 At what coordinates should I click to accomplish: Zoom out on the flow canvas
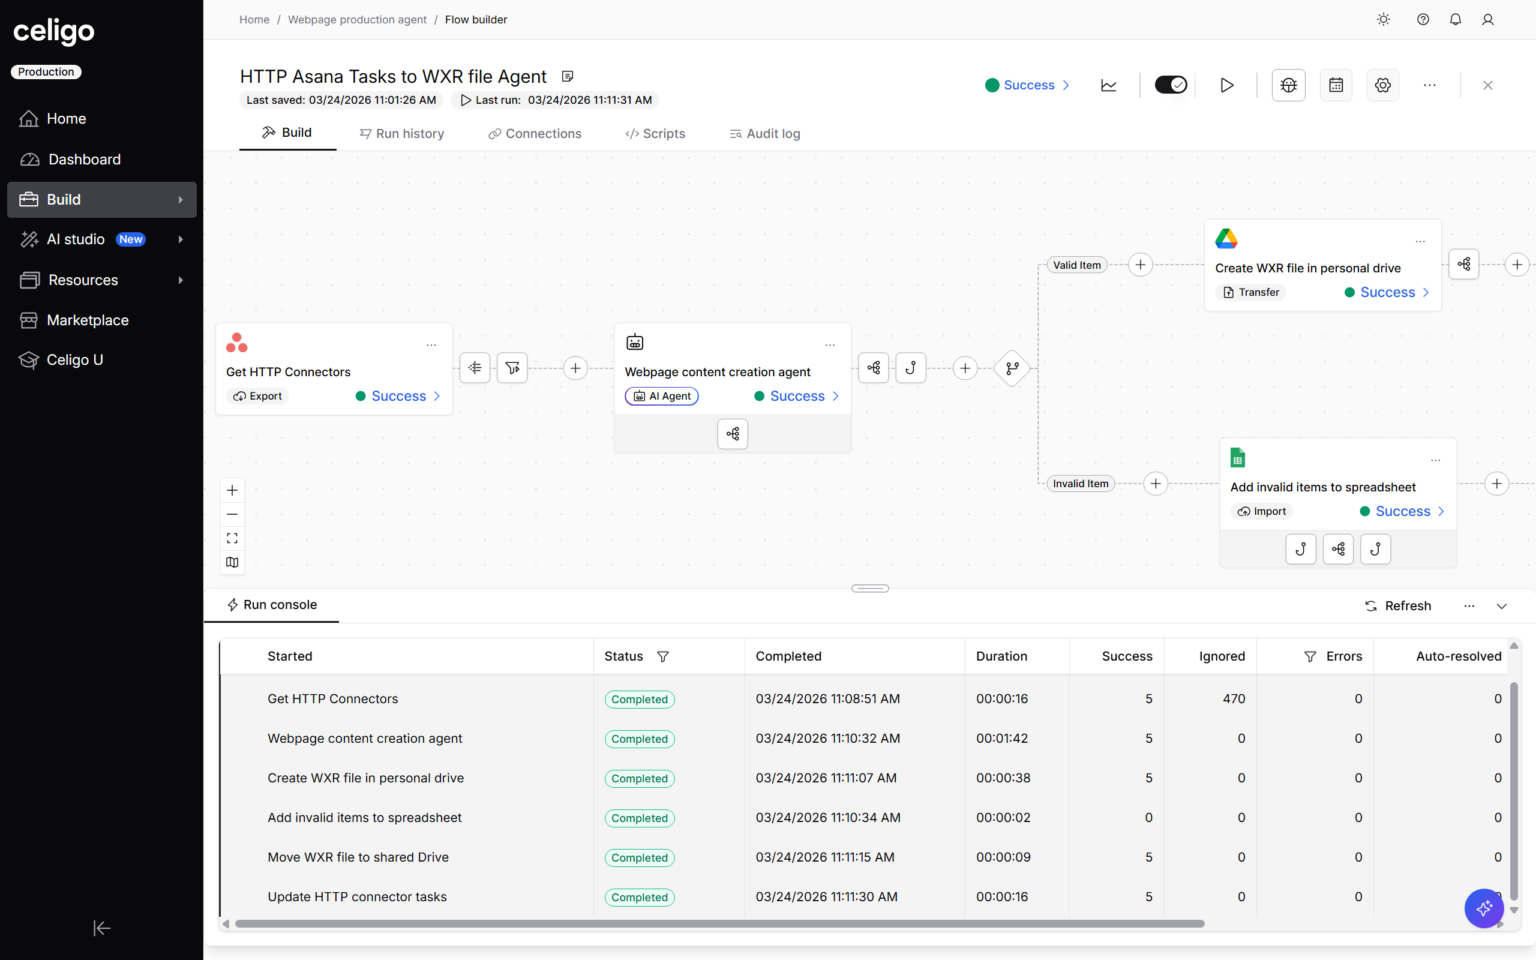(232, 514)
